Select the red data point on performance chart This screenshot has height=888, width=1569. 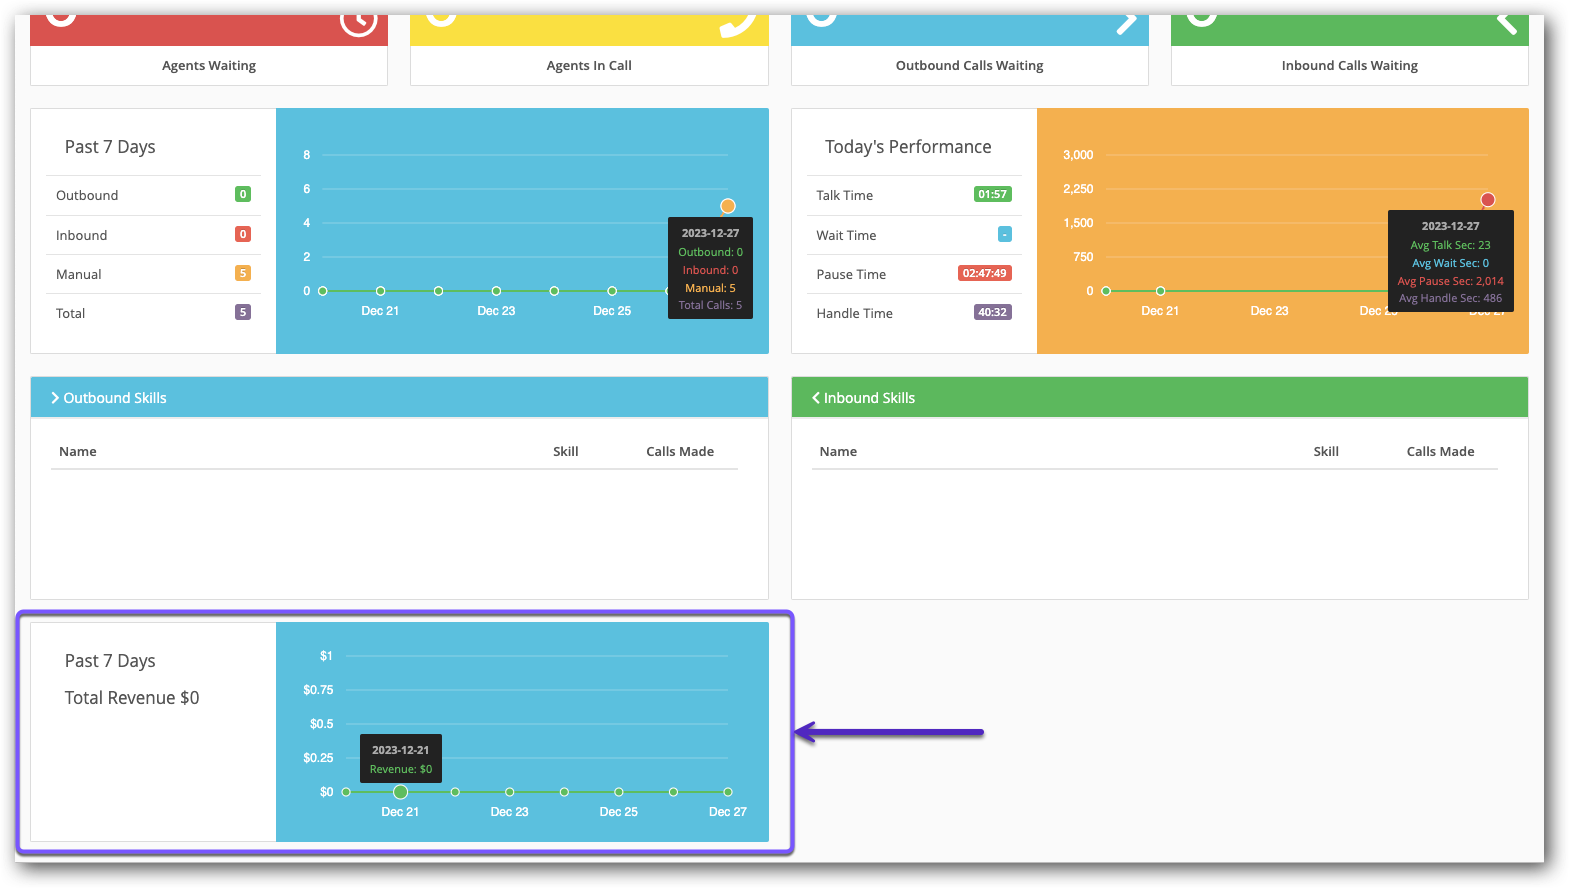tap(1488, 200)
